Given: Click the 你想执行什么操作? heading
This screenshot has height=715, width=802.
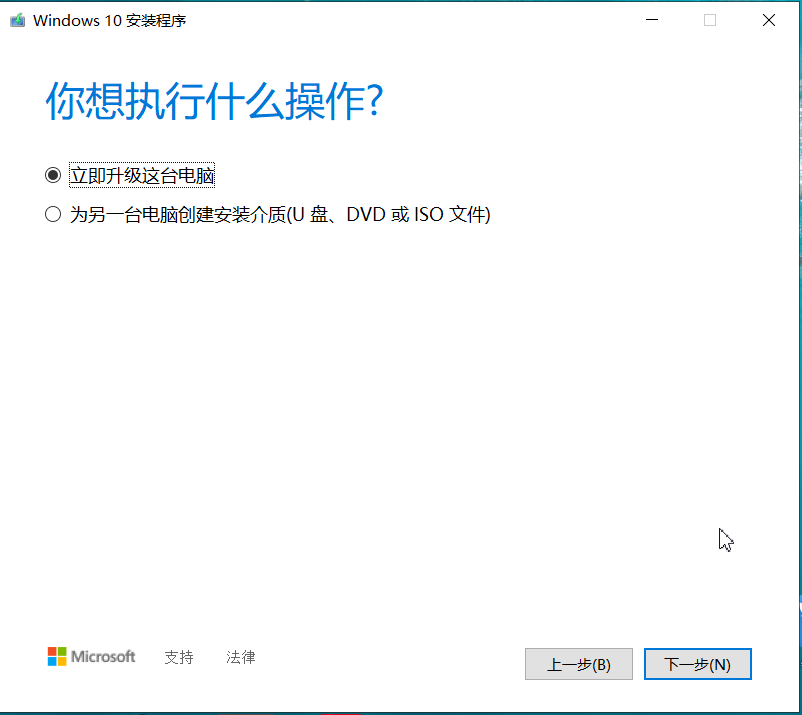Looking at the screenshot, I should (215, 101).
